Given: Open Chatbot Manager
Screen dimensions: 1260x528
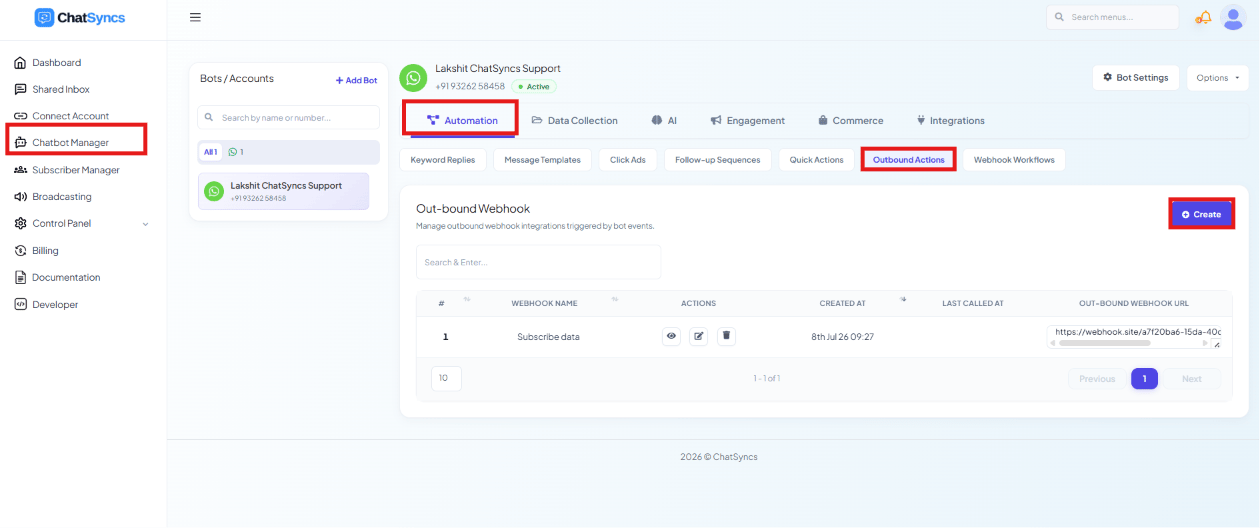Looking at the screenshot, I should (70, 143).
